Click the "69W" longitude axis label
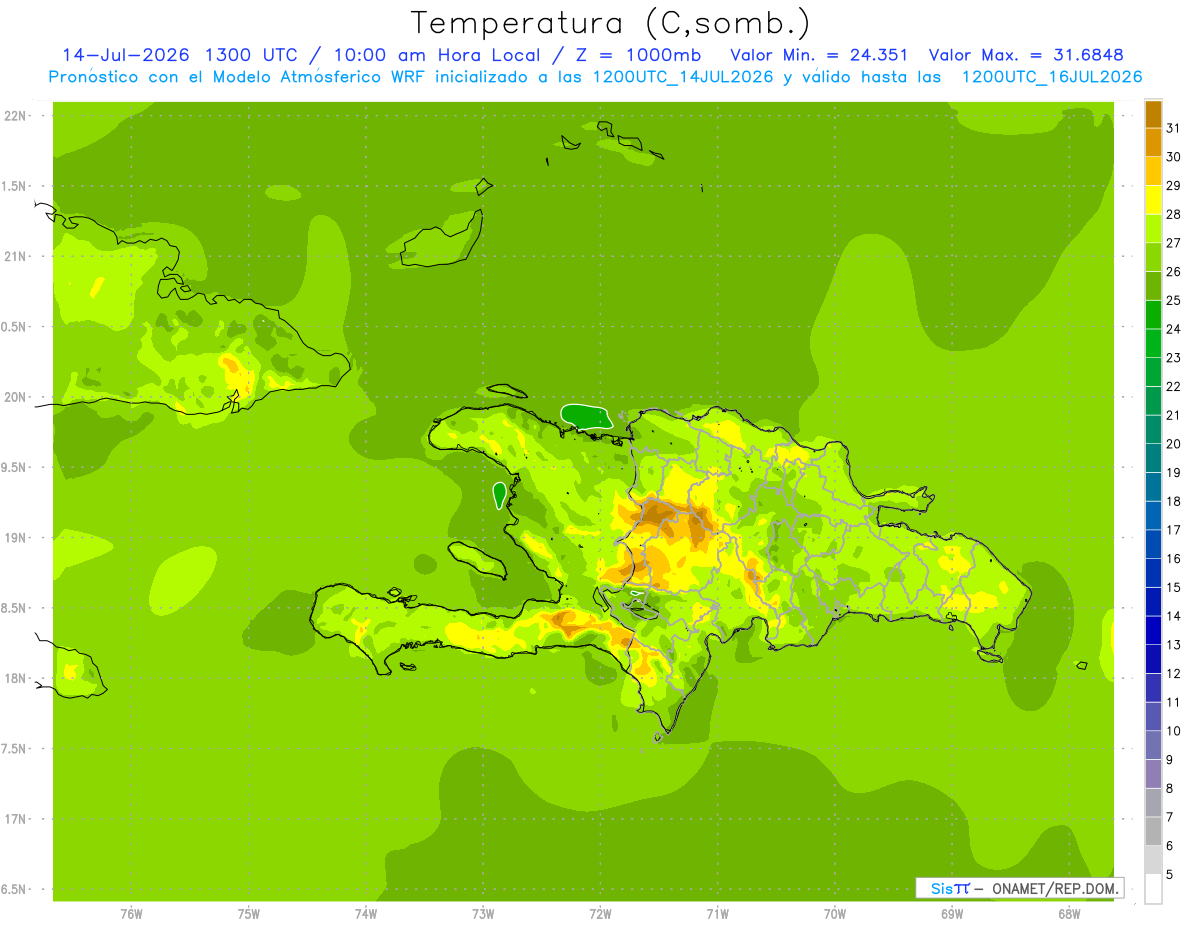The height and width of the screenshot is (927, 1200). [x=952, y=913]
